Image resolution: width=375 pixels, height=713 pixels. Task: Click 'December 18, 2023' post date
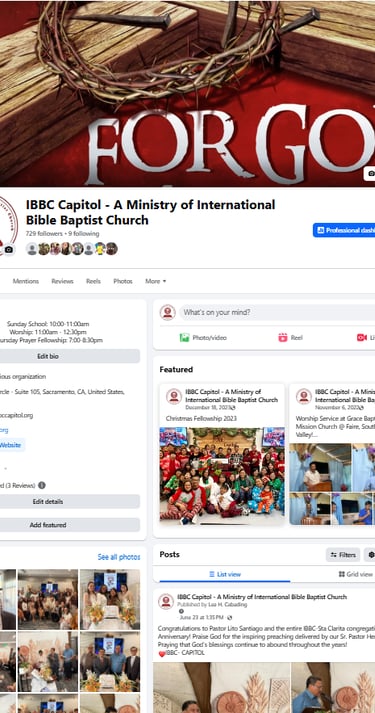click(207, 407)
